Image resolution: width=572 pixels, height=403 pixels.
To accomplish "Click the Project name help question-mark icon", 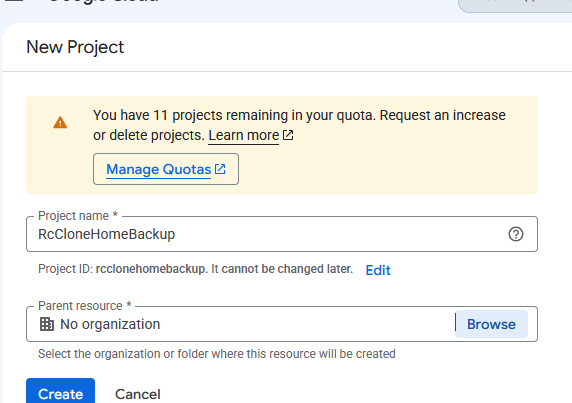I will coord(515,234).
